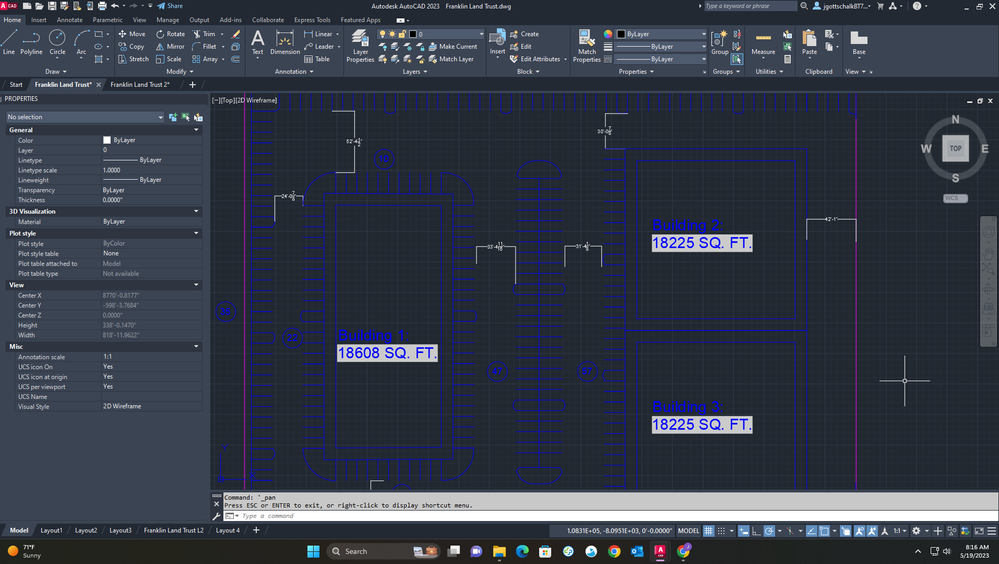
Task: Select the Mirror tool
Action: point(170,46)
